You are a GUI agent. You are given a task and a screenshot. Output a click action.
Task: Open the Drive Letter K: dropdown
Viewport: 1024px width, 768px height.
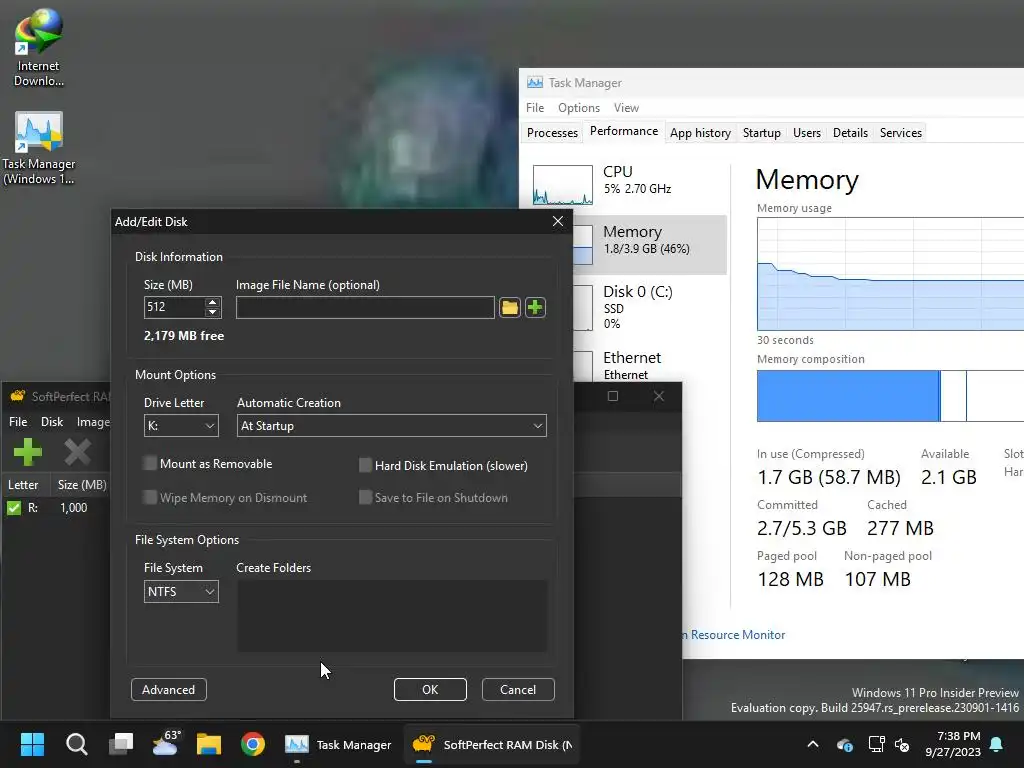tap(181, 426)
